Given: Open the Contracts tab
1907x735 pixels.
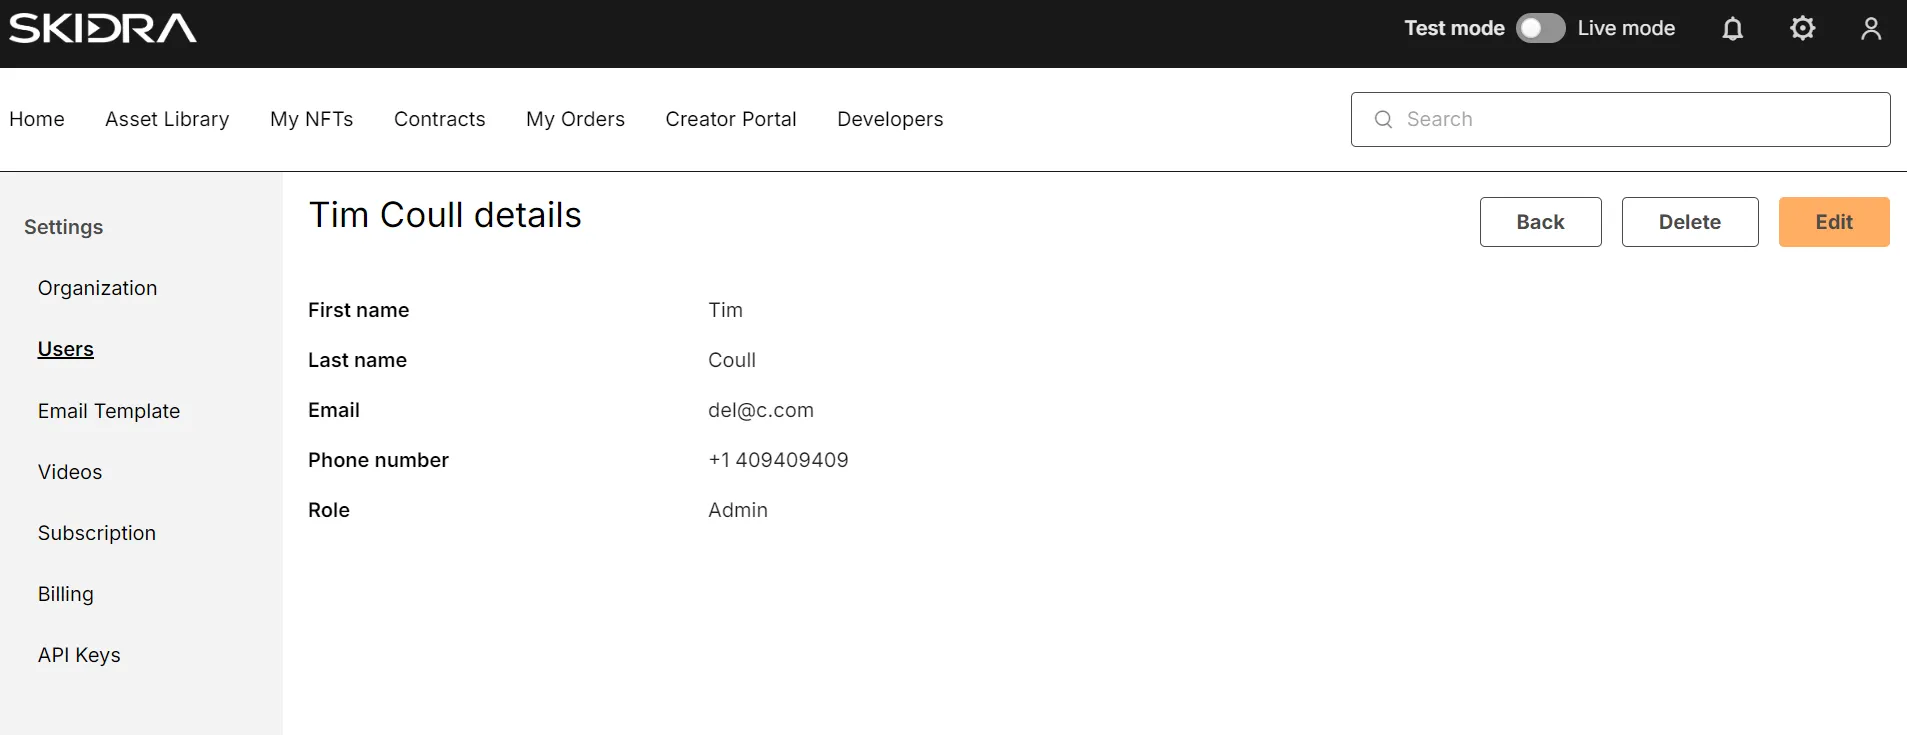Looking at the screenshot, I should 440,119.
